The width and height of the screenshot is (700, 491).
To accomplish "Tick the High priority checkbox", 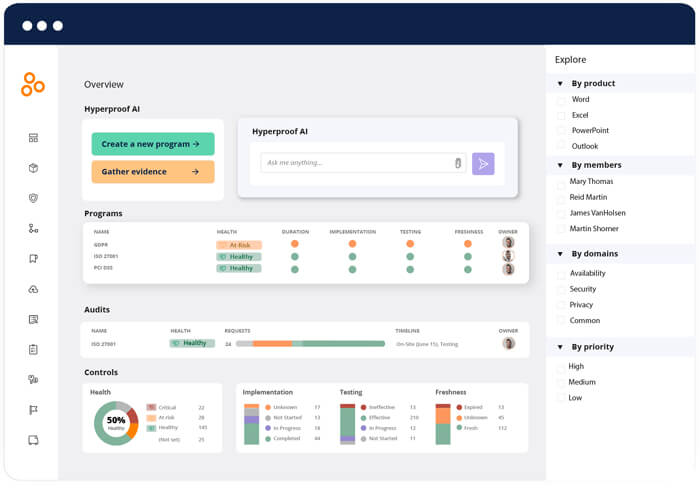I will [x=561, y=366].
